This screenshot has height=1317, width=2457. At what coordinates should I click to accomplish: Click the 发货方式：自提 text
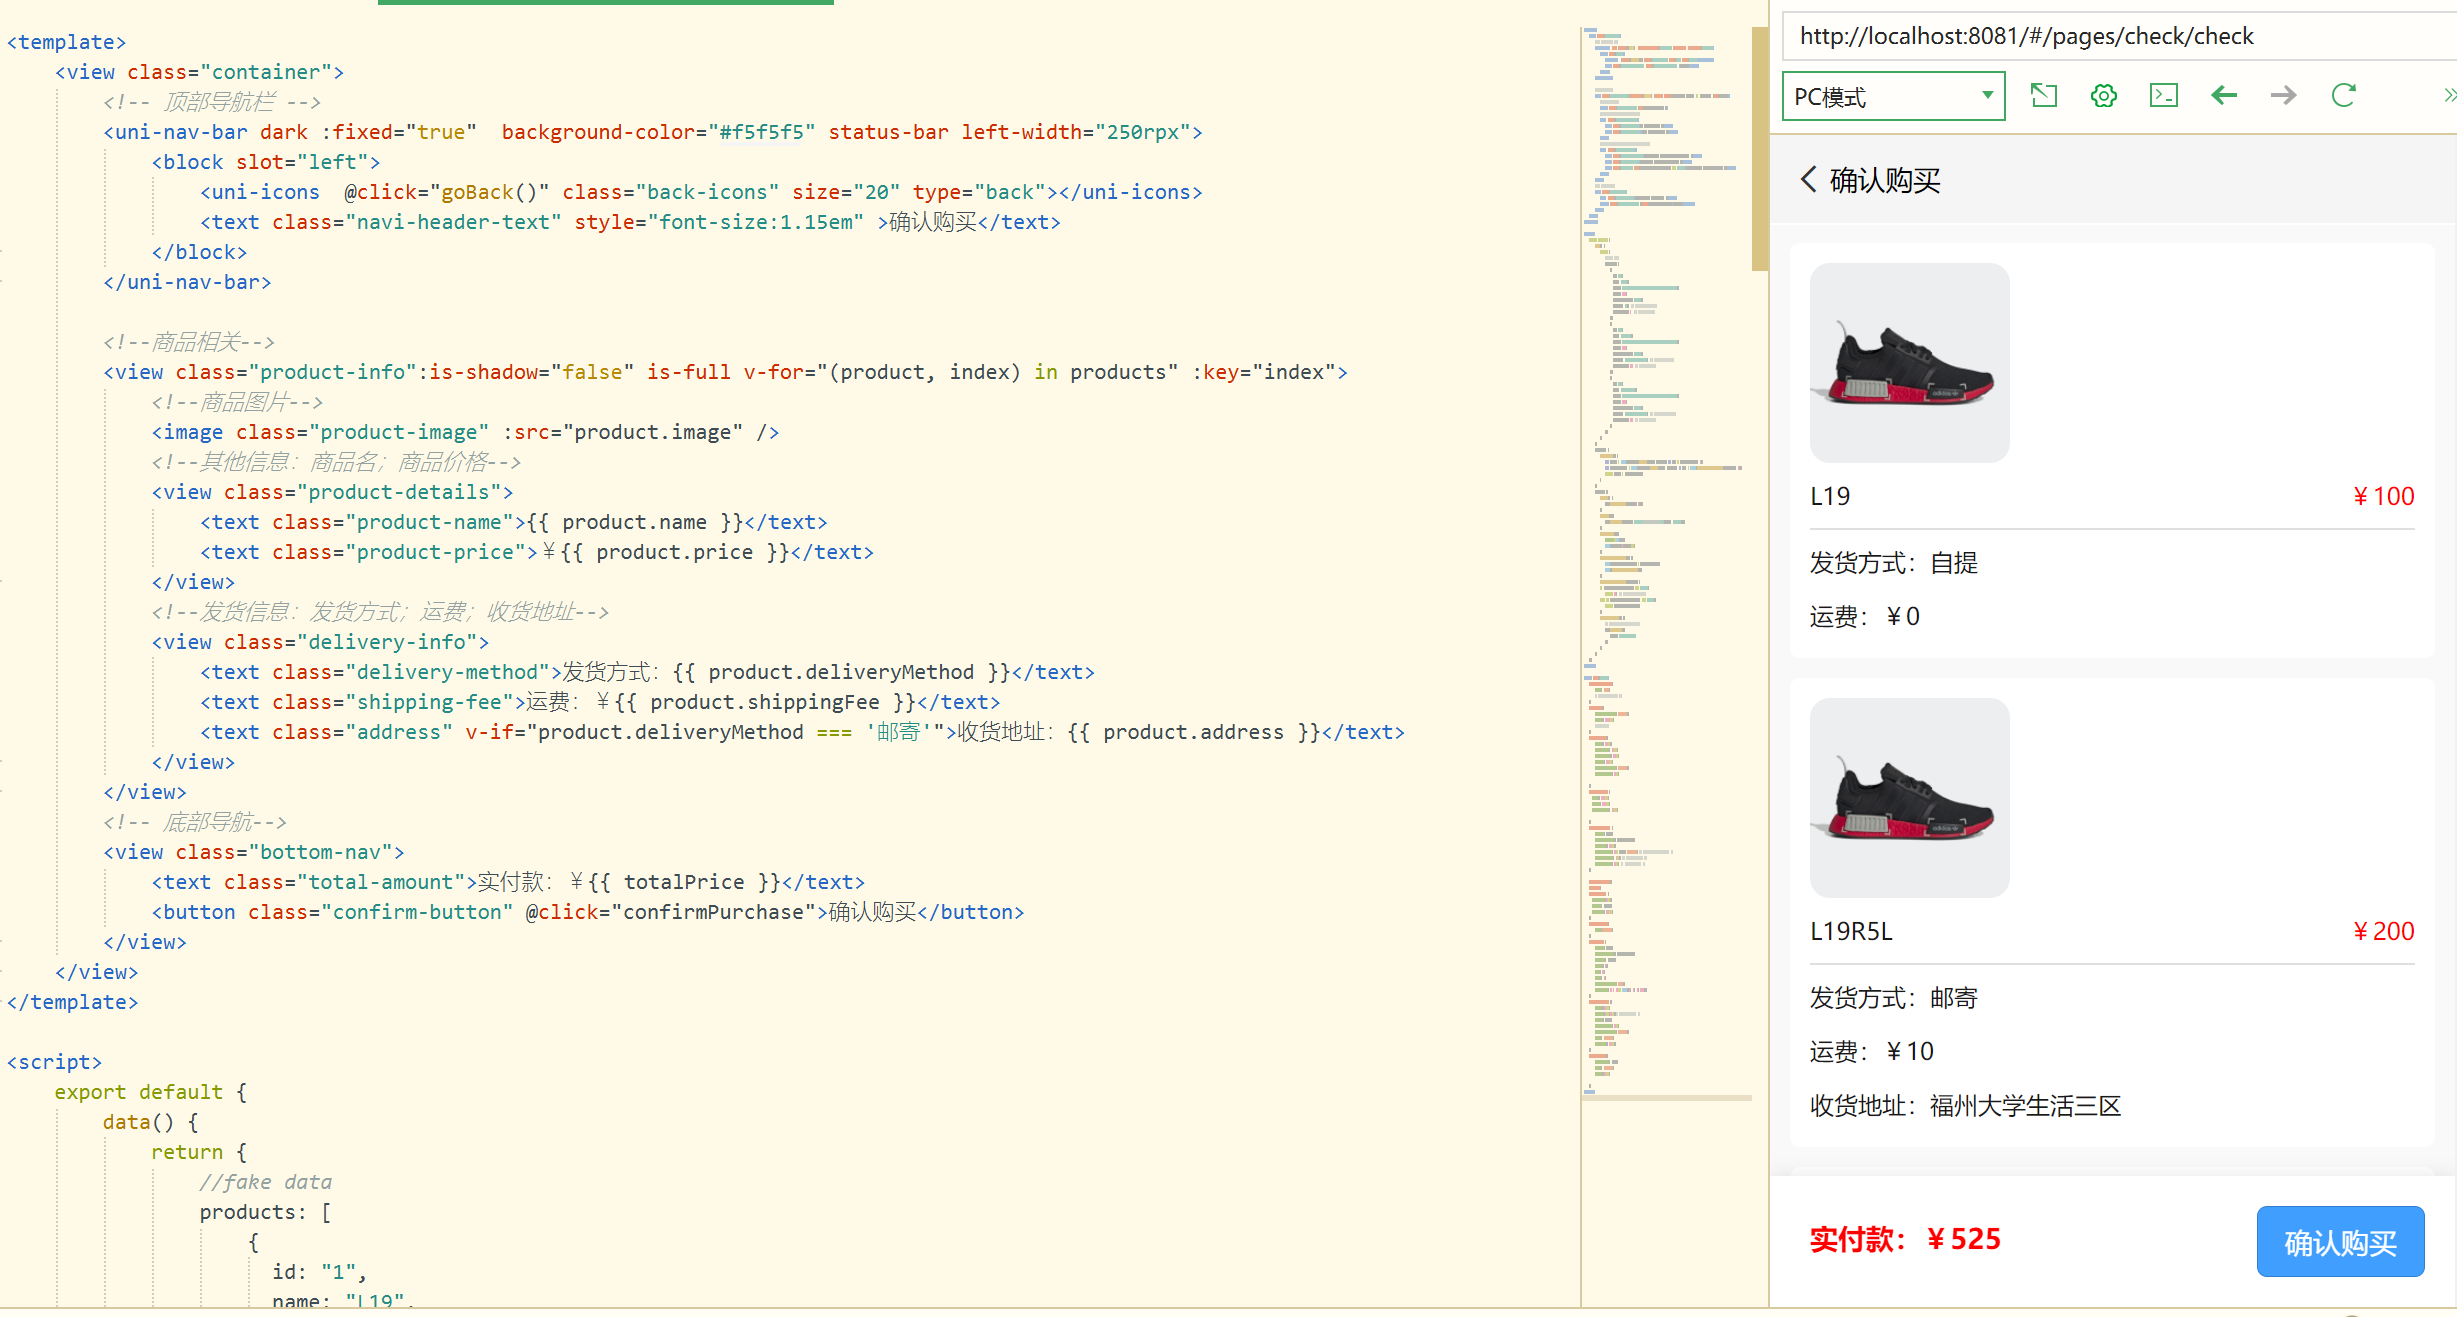tap(1894, 563)
